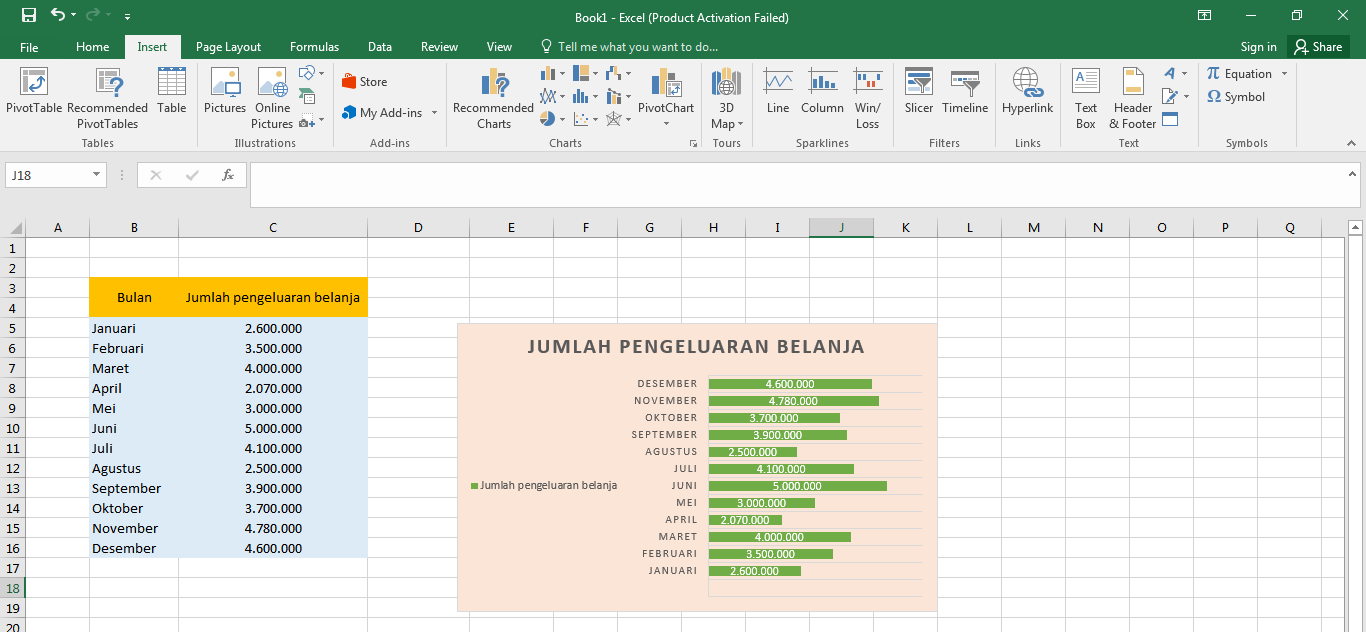Screen dimensions: 1366x632
Task: Open the Pictures insert tool
Action: pyautogui.click(x=225, y=90)
